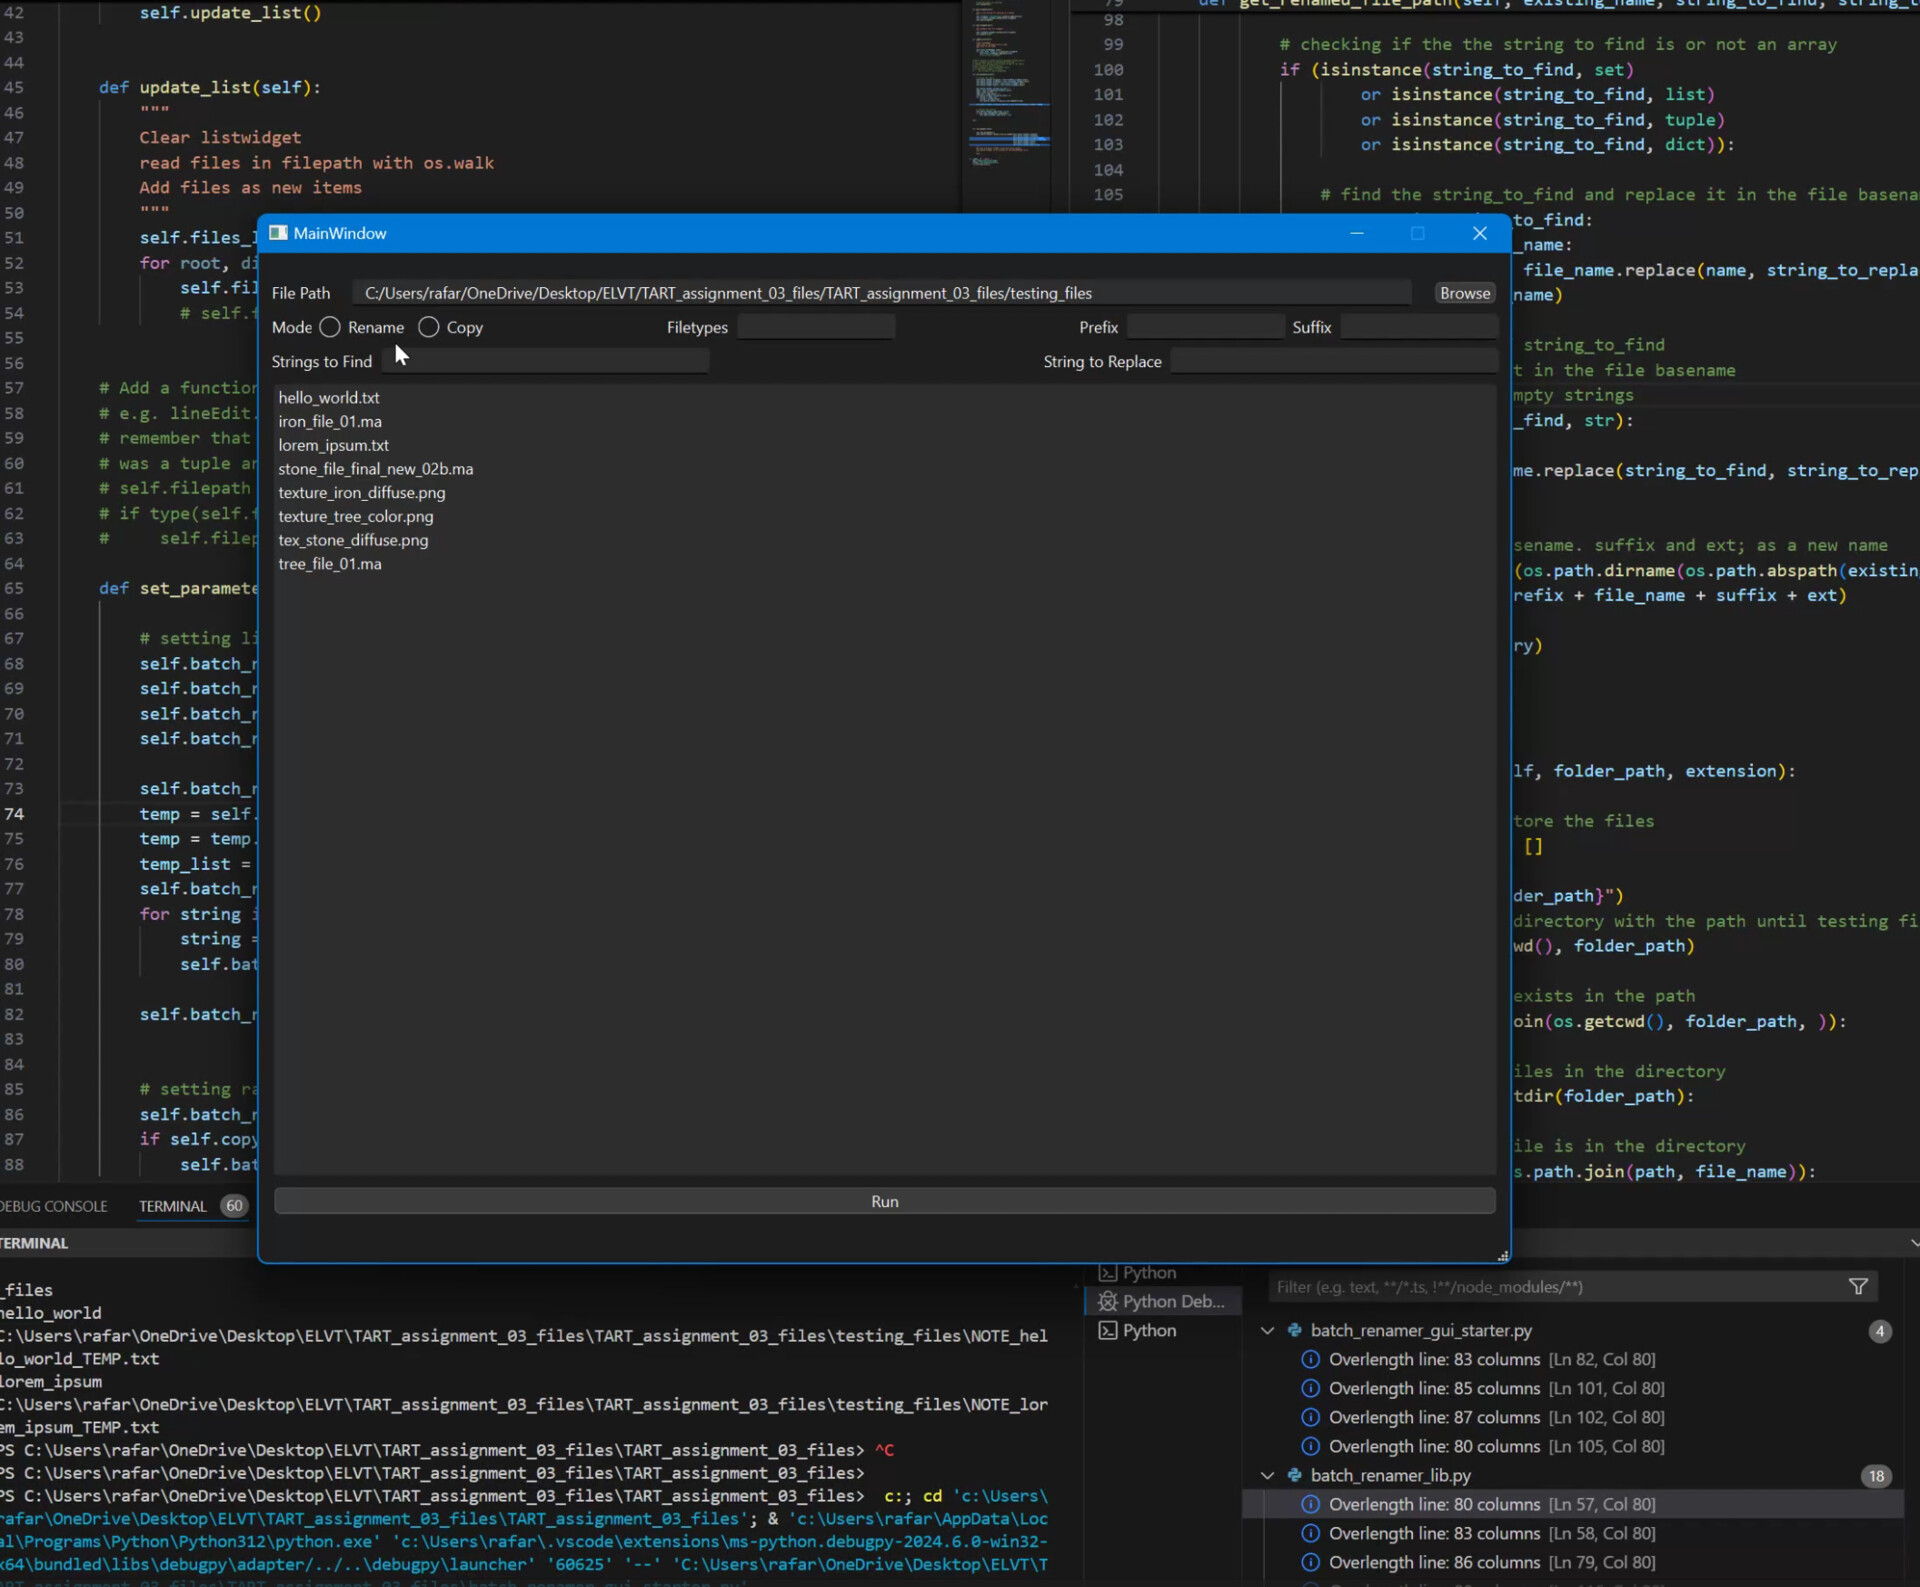Open the DEBUG CONSOLE tab
Viewport: 1920px width, 1587px height.
(54, 1206)
